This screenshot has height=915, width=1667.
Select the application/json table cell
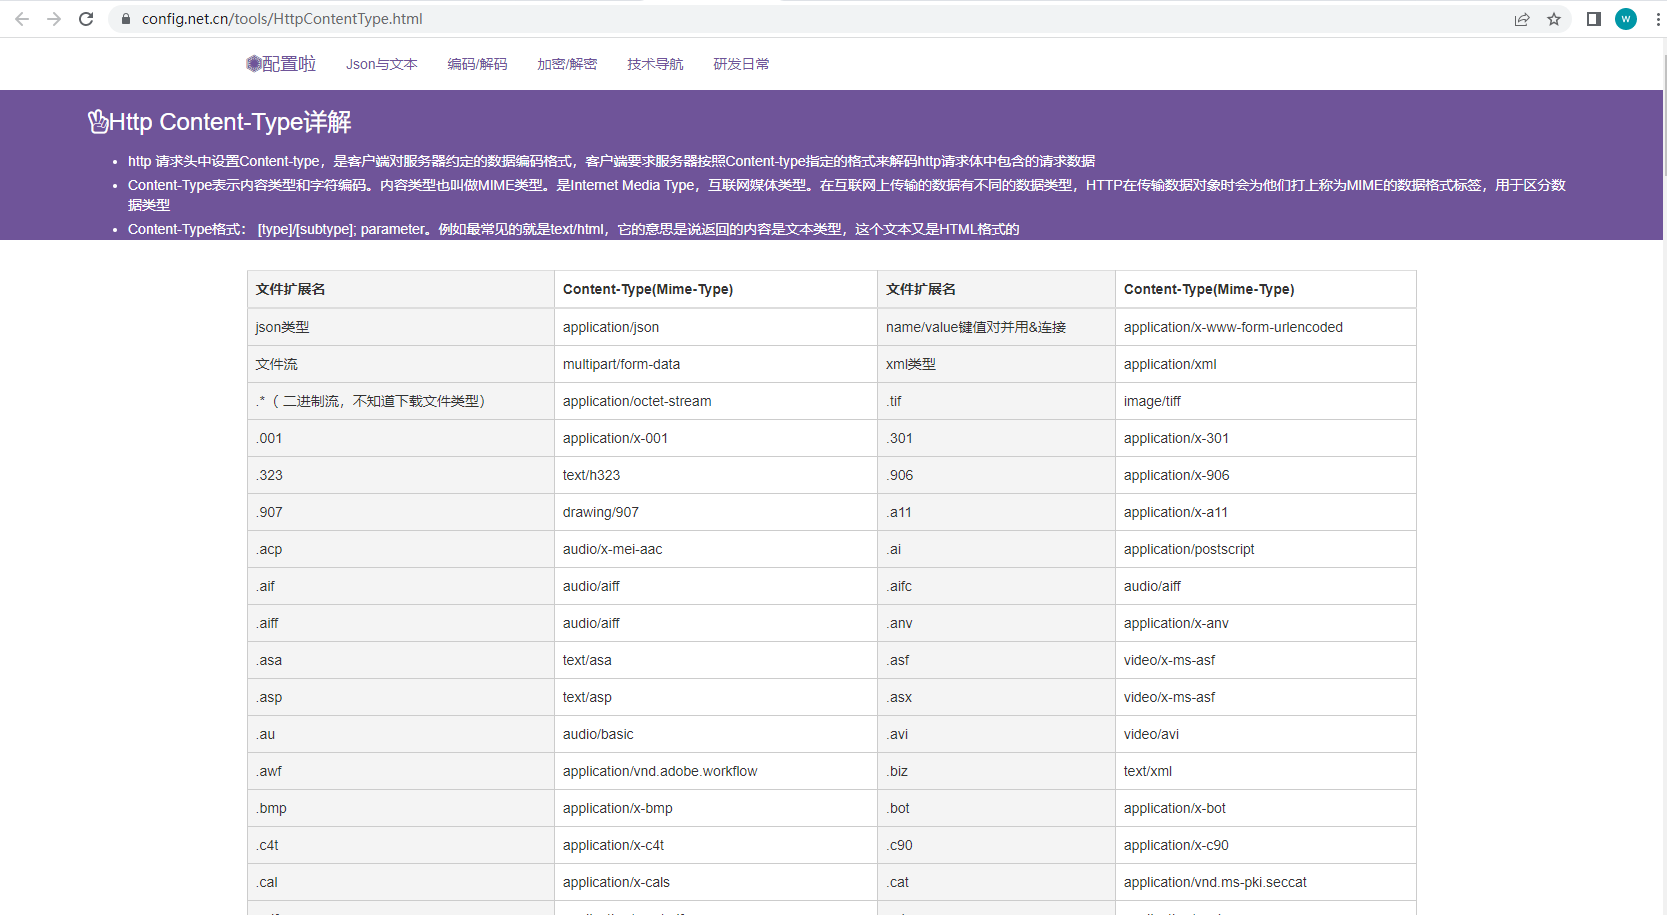611,327
